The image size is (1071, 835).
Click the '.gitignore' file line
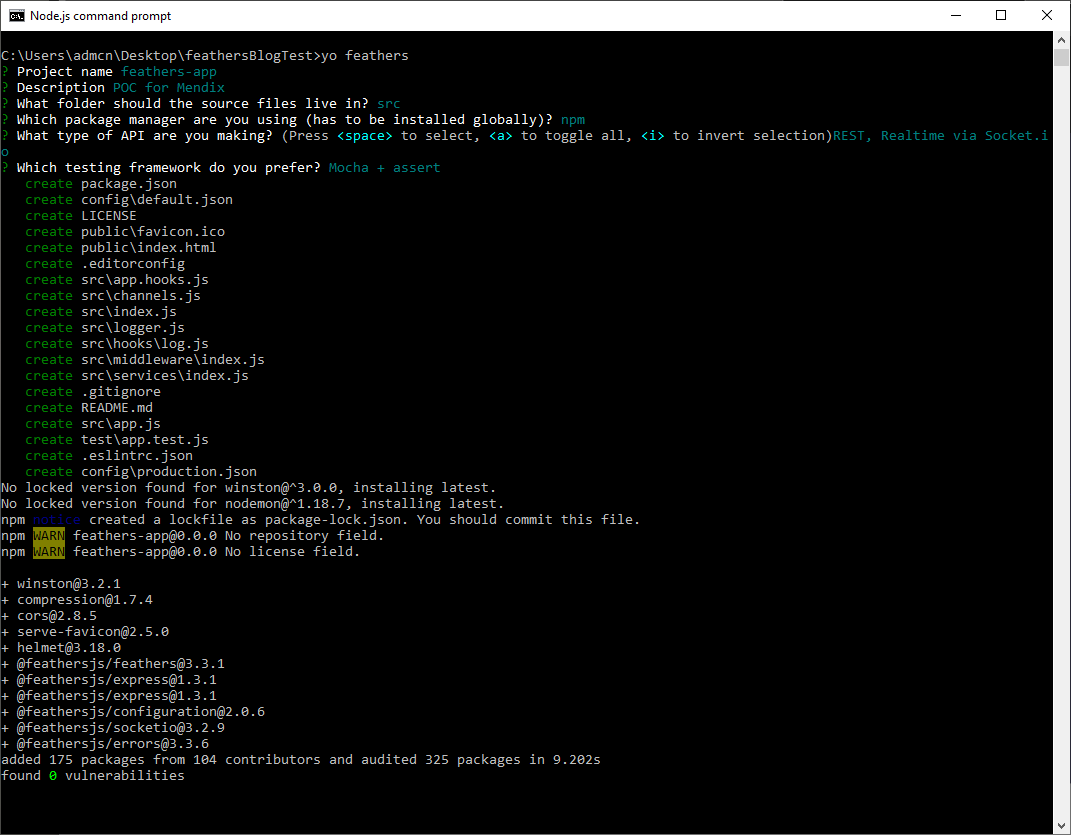(x=93, y=392)
